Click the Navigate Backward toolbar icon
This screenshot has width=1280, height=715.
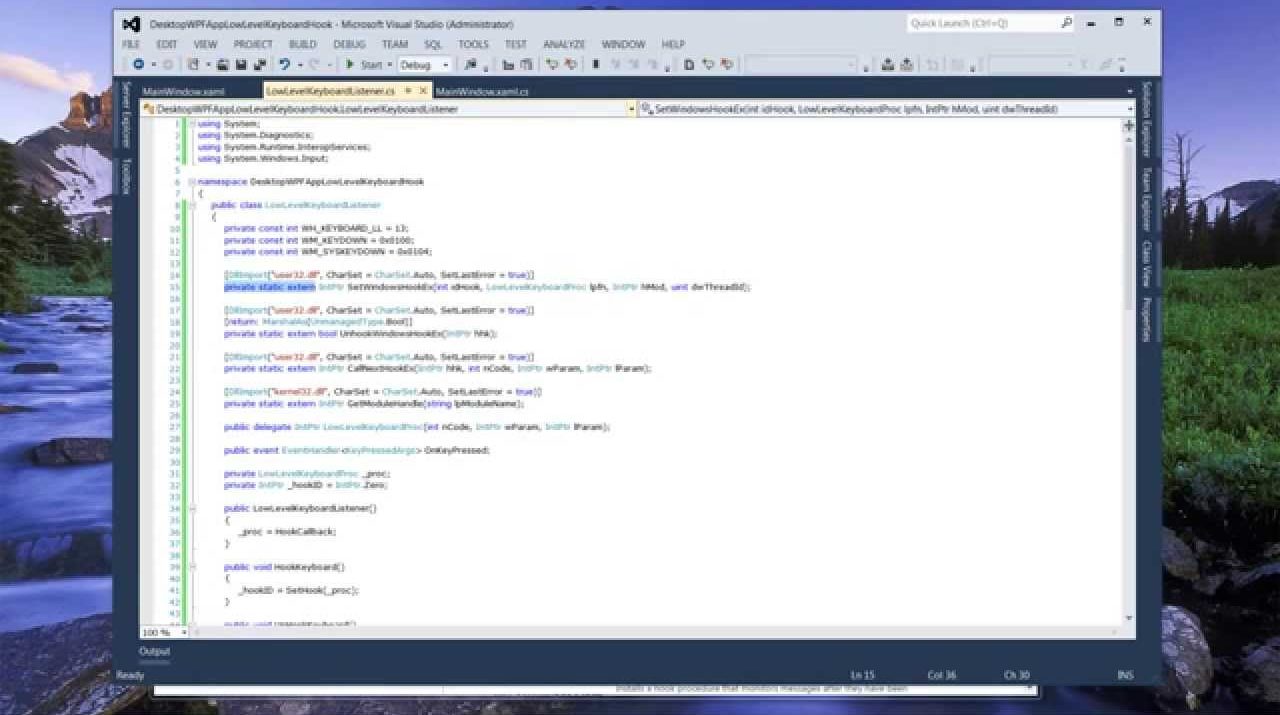coord(139,65)
